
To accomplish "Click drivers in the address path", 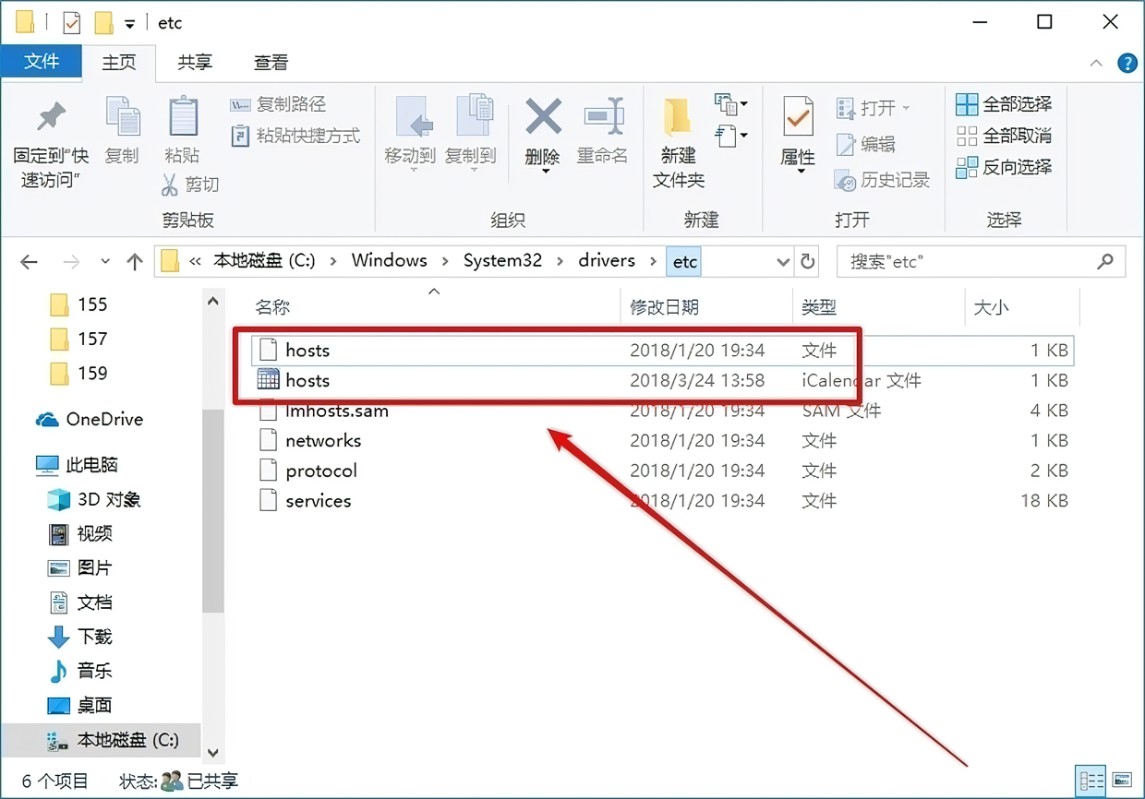I will pyautogui.click(x=606, y=261).
